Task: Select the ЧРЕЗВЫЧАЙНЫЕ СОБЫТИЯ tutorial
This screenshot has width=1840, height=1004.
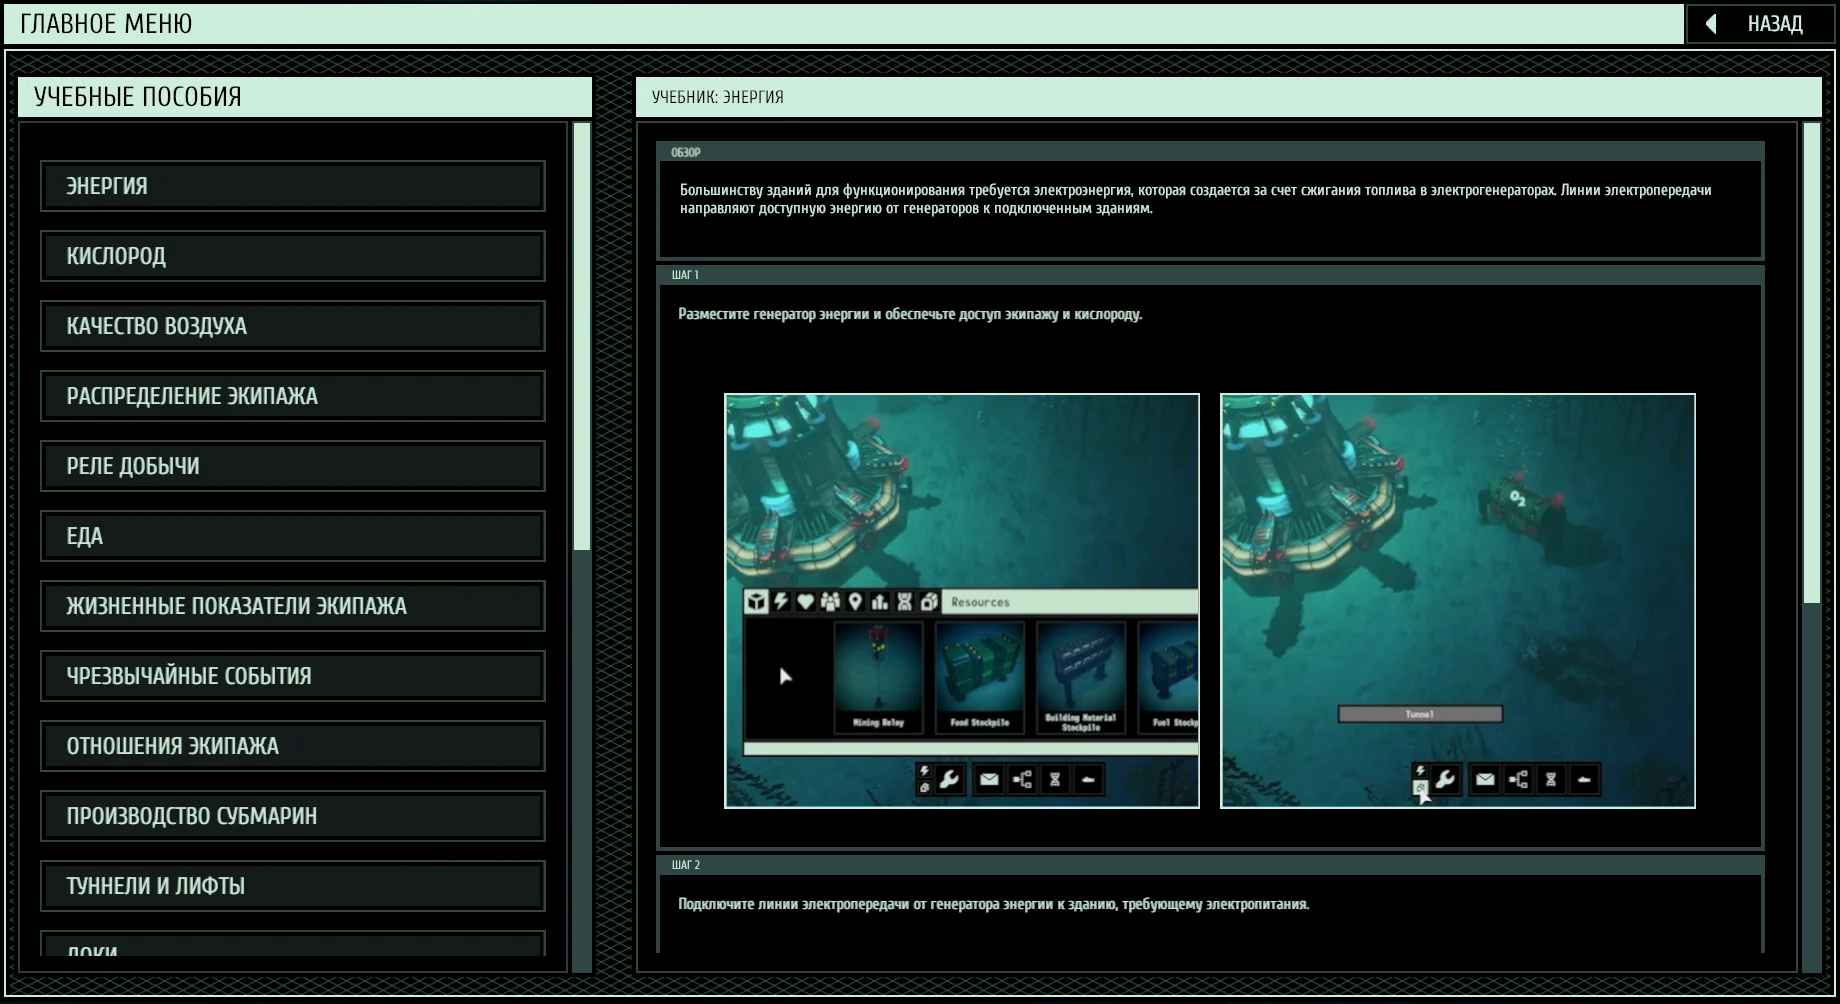Action: [293, 676]
